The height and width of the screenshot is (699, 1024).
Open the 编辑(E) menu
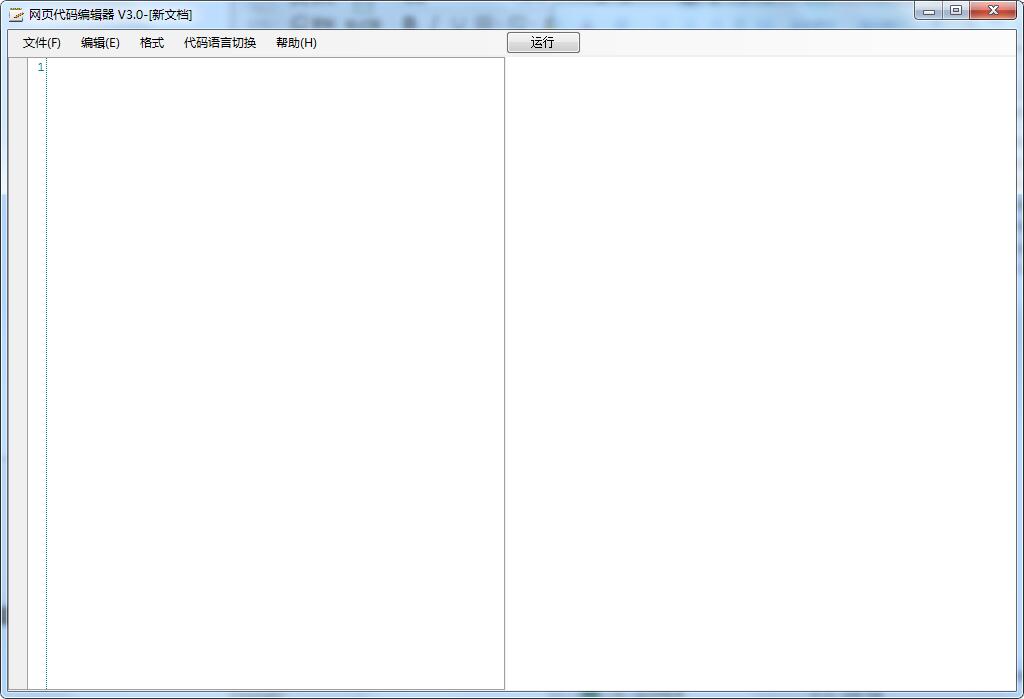pyautogui.click(x=100, y=43)
